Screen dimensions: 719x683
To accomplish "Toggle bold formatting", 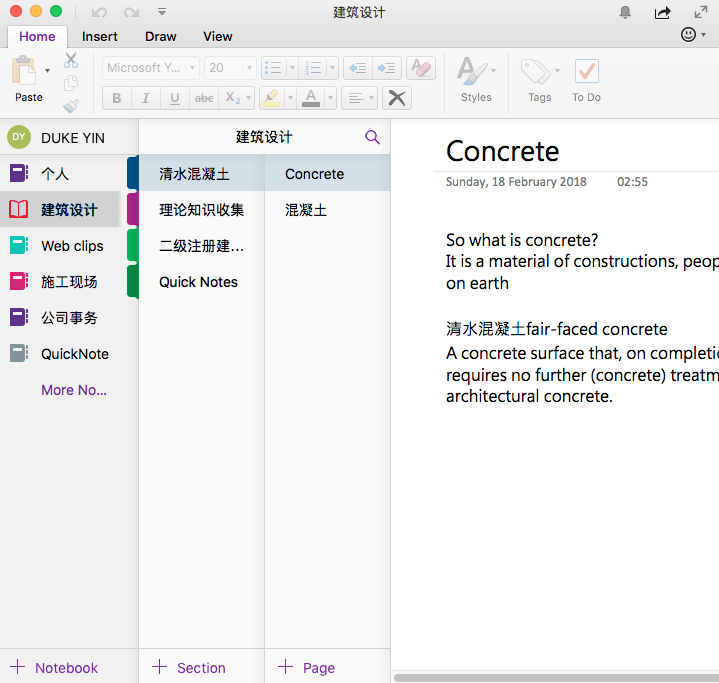I will pos(117,98).
